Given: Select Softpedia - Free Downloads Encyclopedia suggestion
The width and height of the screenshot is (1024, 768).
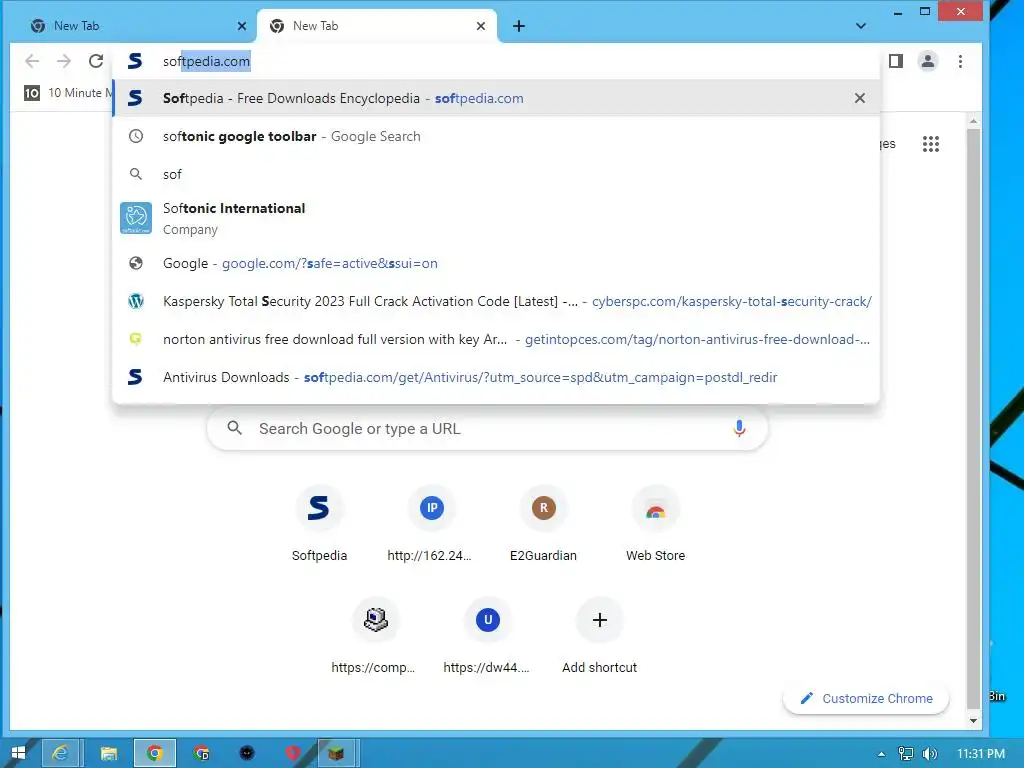Looking at the screenshot, I should 496,98.
